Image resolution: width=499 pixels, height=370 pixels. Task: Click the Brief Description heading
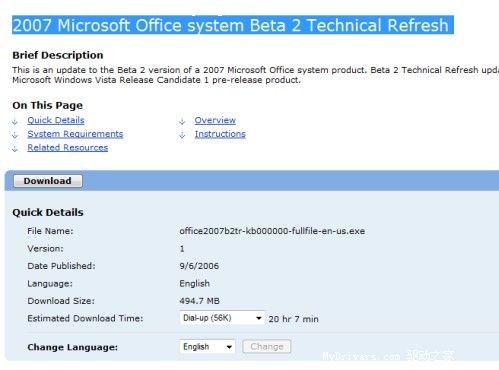pyautogui.click(x=58, y=55)
